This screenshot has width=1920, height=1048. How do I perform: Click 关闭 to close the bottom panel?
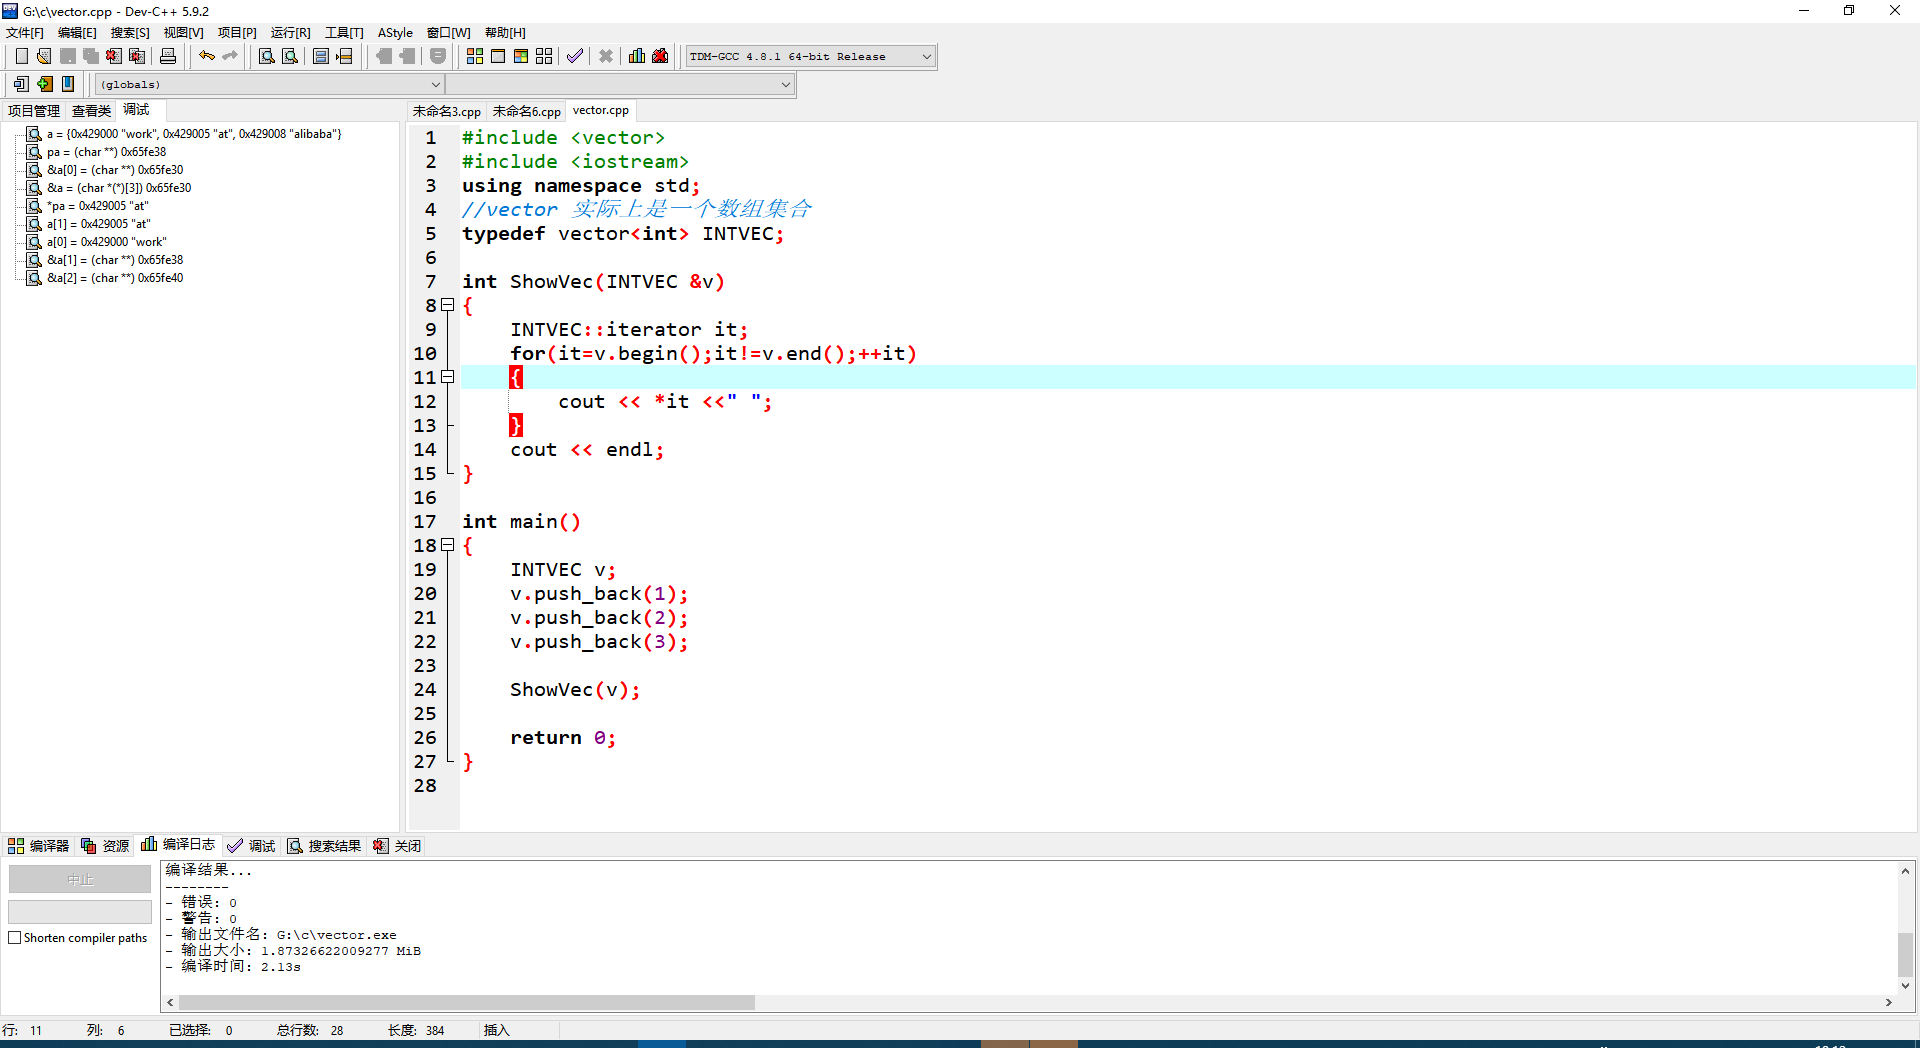point(397,846)
